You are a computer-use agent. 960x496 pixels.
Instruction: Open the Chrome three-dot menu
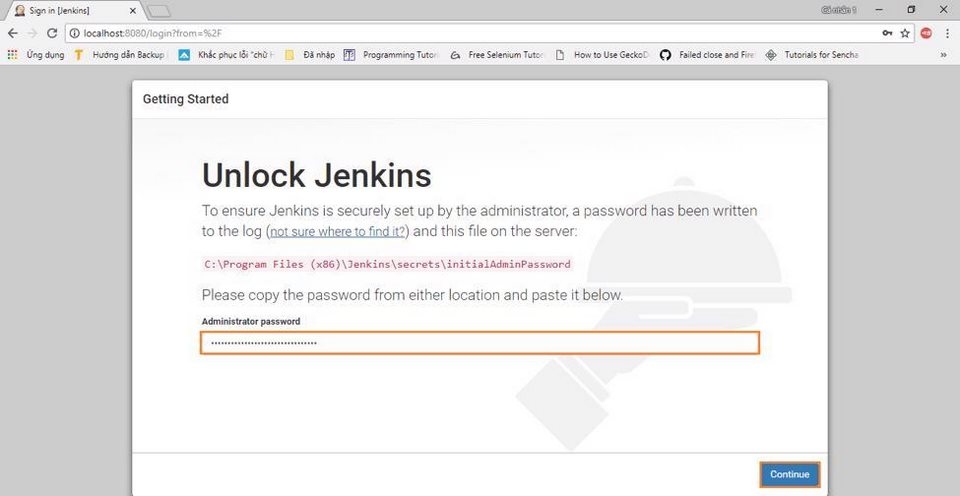947,33
